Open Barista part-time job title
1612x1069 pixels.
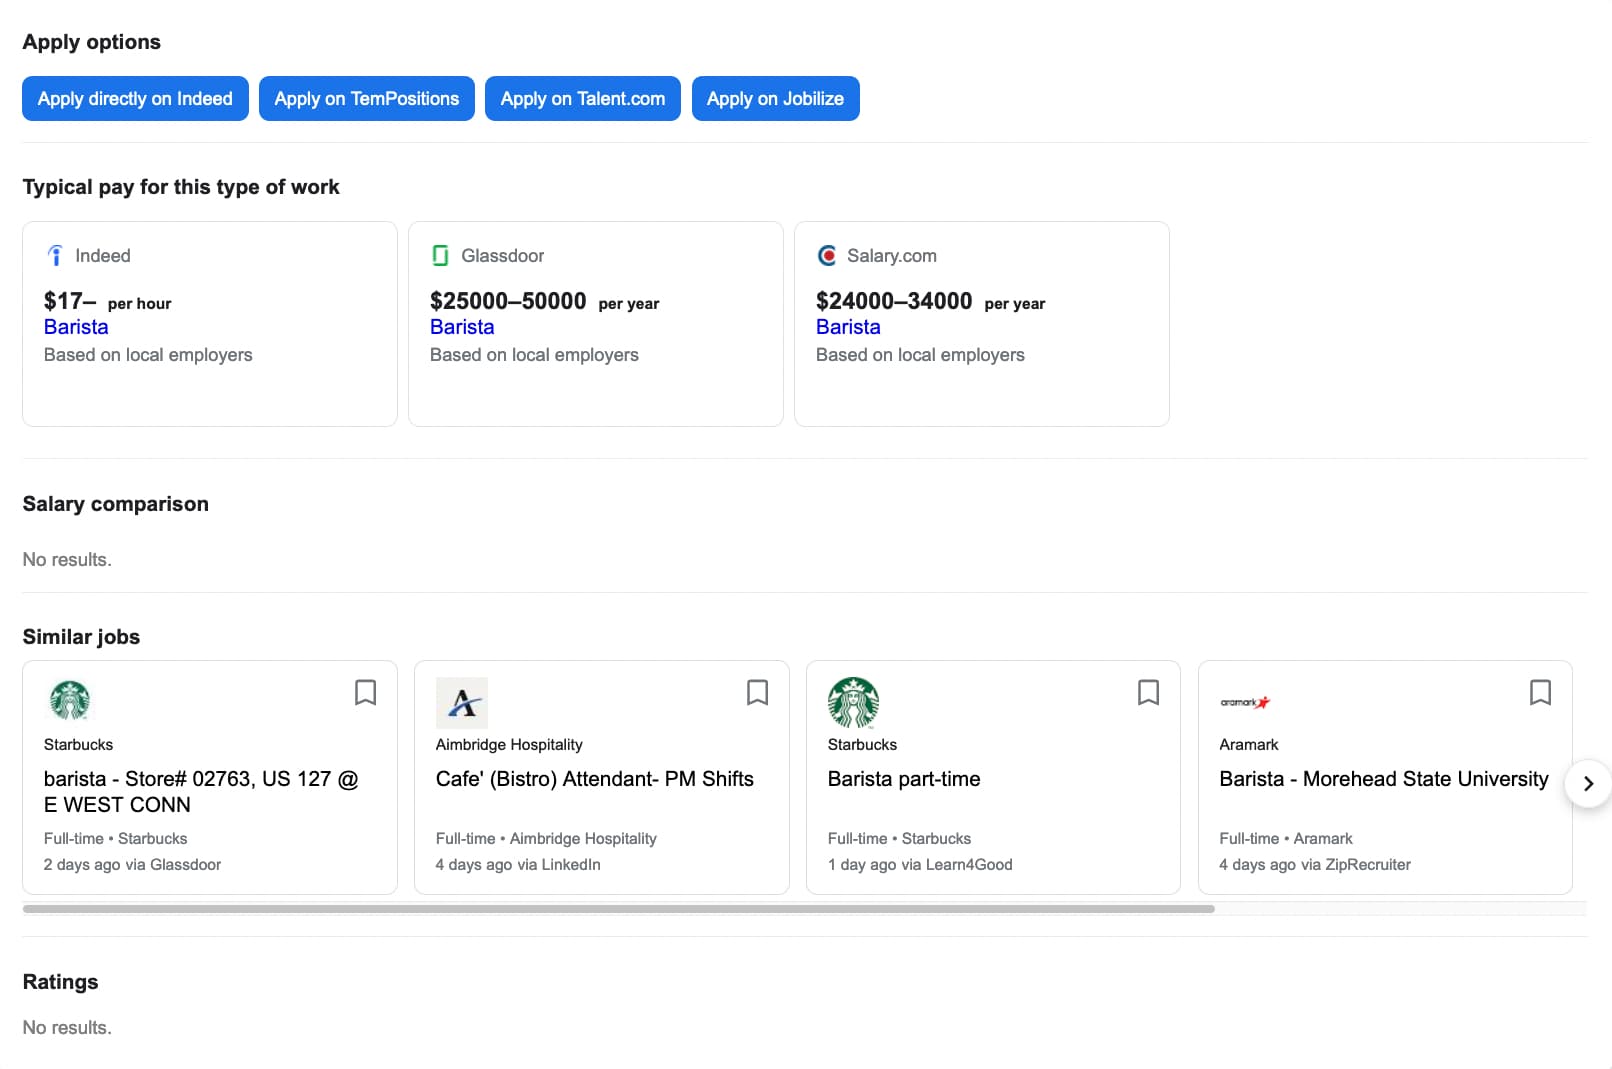(x=904, y=779)
